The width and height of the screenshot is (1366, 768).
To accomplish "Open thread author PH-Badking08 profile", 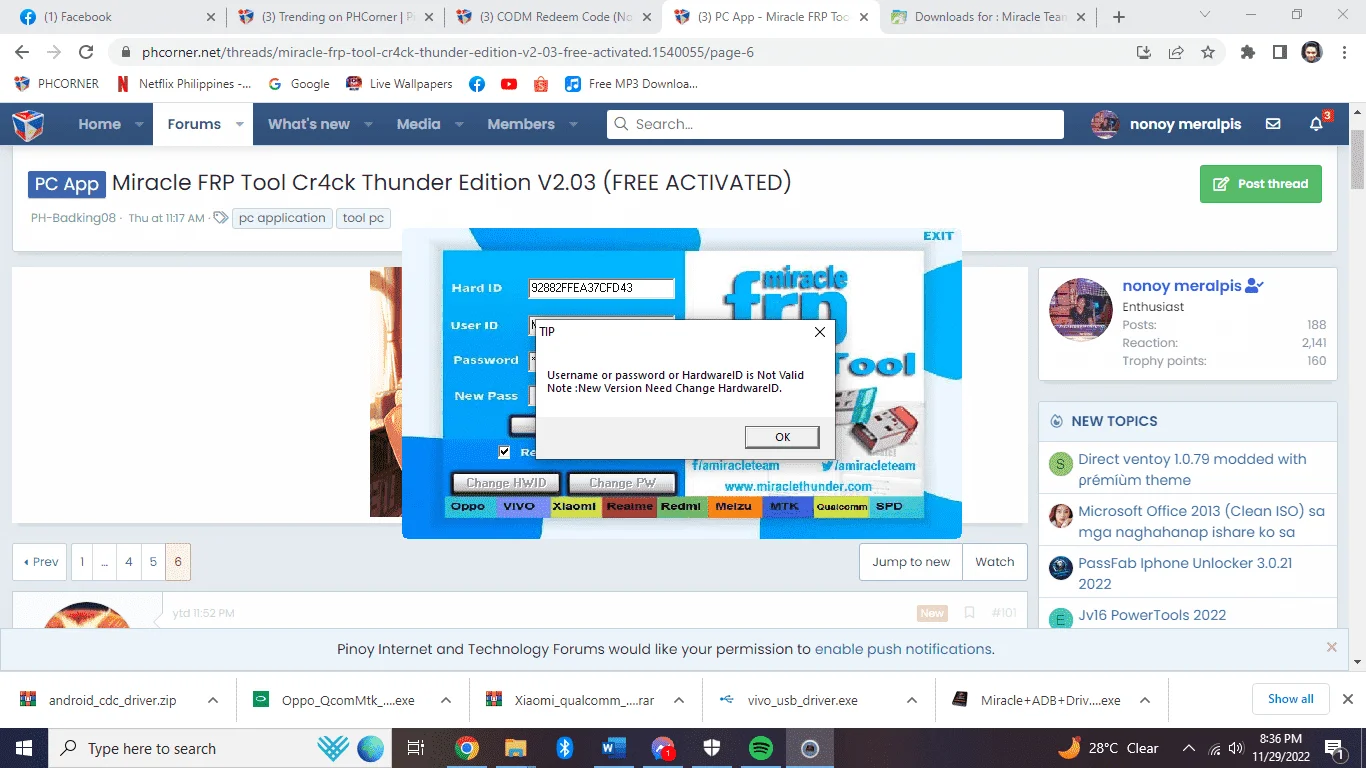I will [73, 218].
